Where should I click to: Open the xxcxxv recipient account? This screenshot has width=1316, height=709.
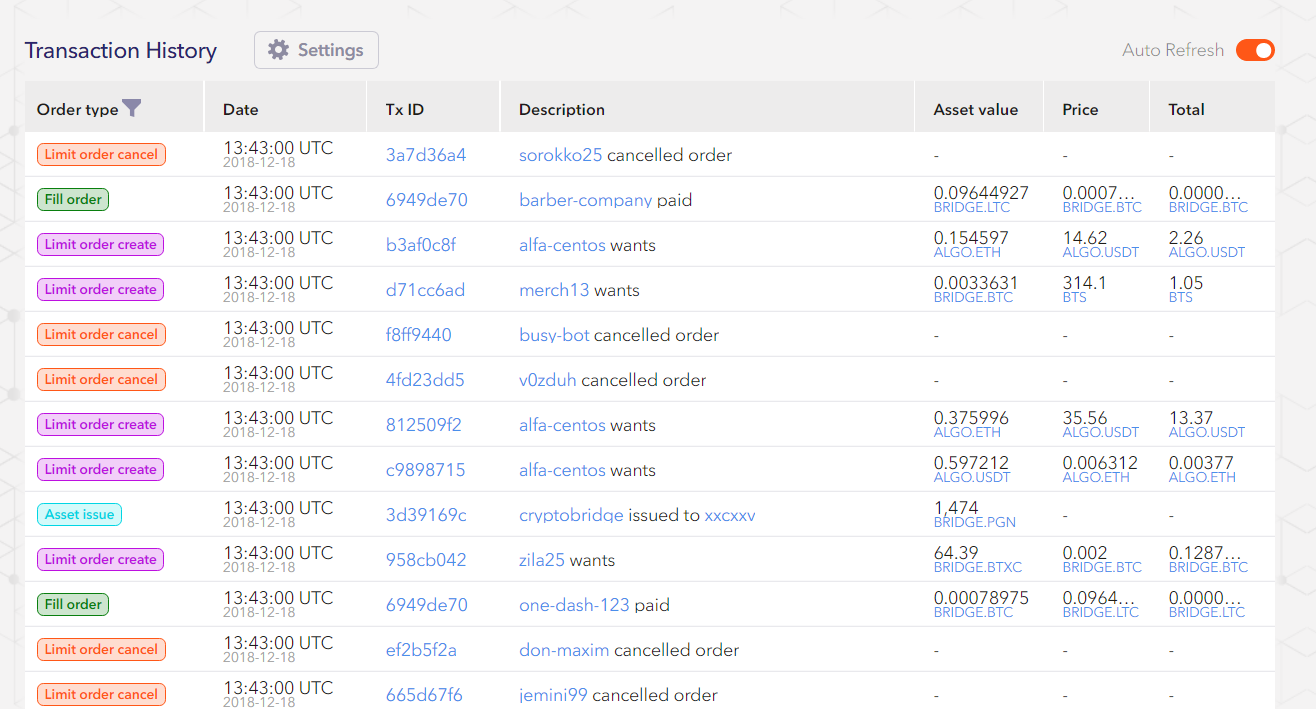pos(730,515)
